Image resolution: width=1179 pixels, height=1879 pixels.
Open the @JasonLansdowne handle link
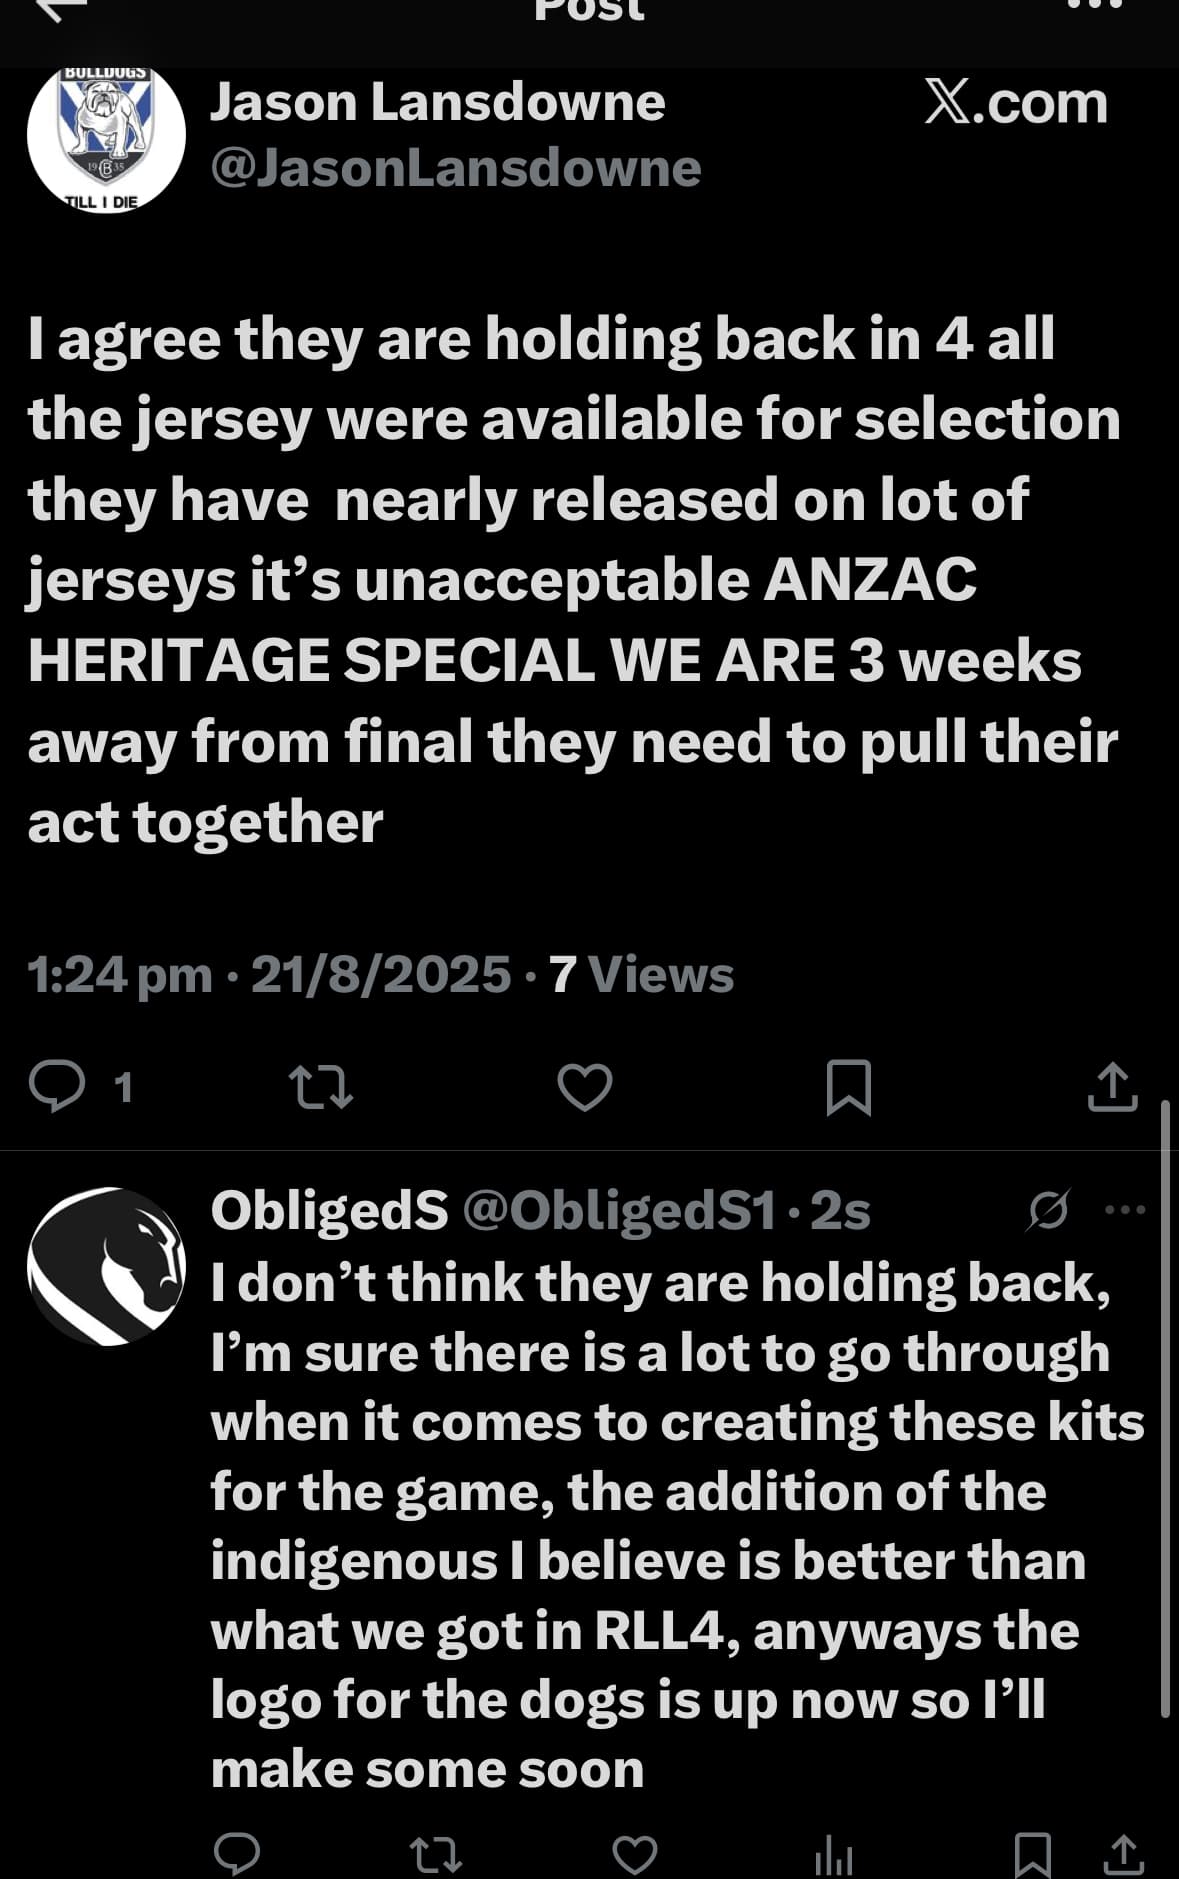tap(455, 168)
